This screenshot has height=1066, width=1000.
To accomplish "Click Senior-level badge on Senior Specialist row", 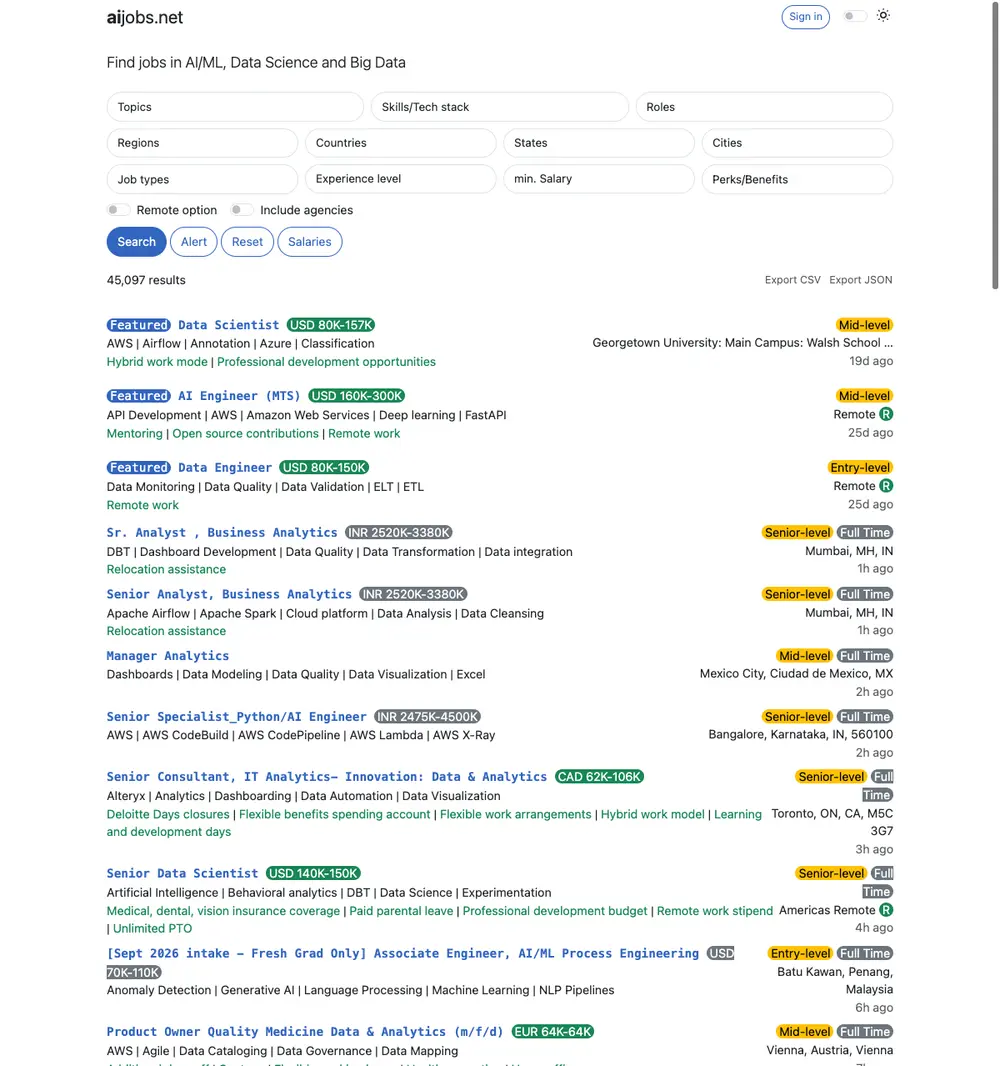I will click(797, 717).
